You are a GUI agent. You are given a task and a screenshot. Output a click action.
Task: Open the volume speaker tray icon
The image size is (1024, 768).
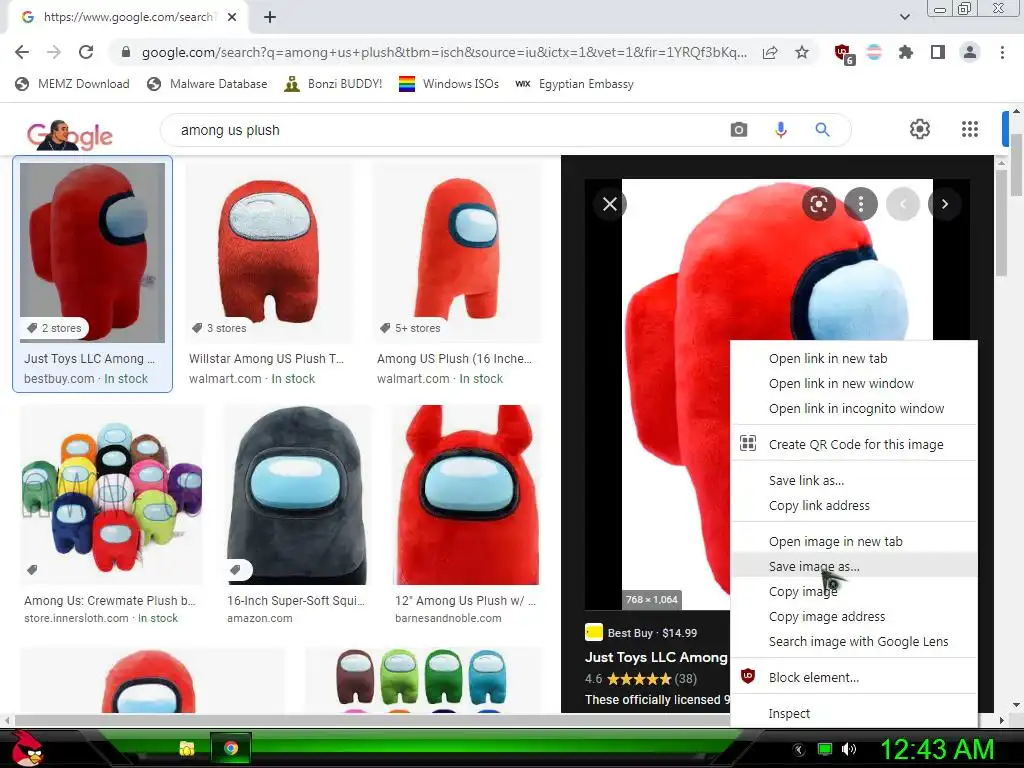[849, 749]
